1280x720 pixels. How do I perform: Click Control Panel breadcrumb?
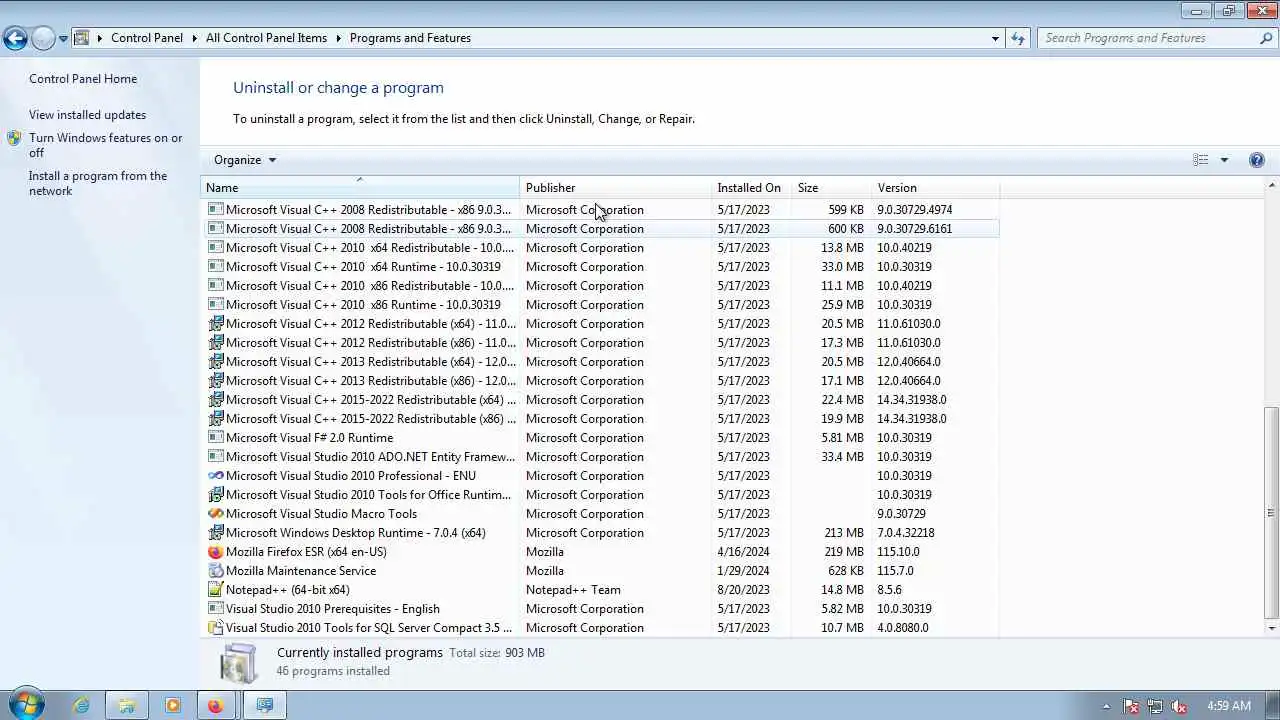coord(147,38)
